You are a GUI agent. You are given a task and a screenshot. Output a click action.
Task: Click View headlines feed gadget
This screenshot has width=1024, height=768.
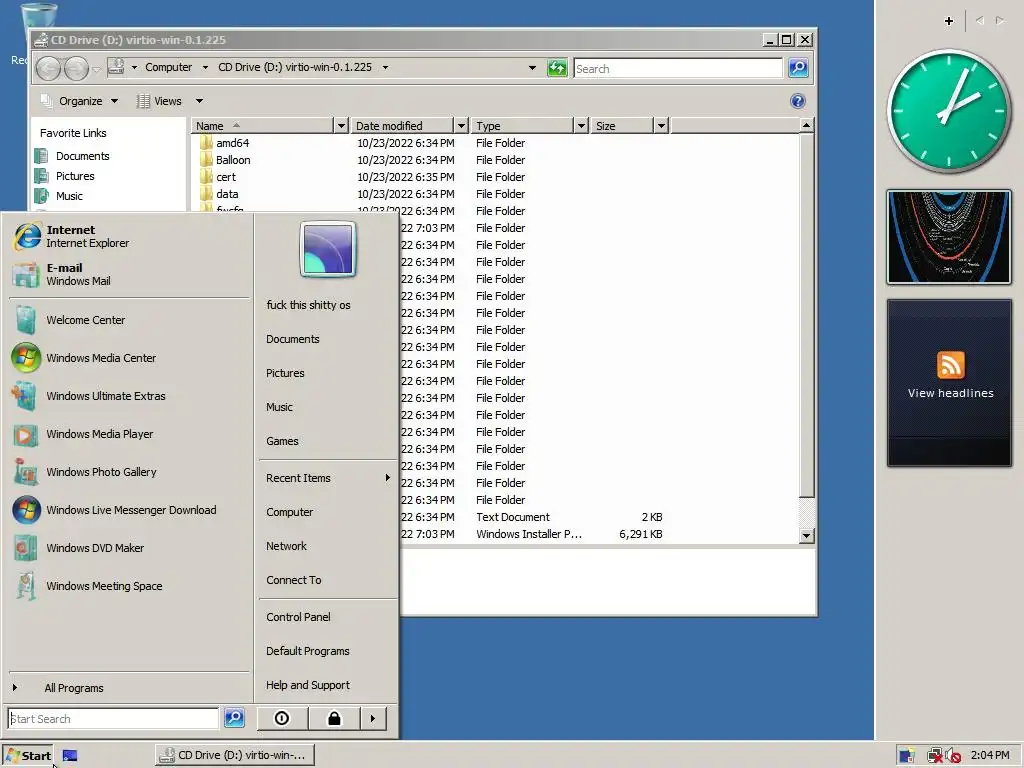[950, 383]
